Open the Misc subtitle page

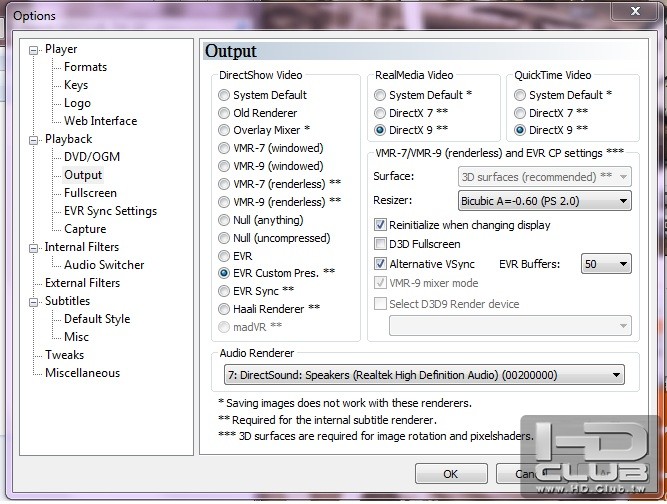(x=77, y=337)
